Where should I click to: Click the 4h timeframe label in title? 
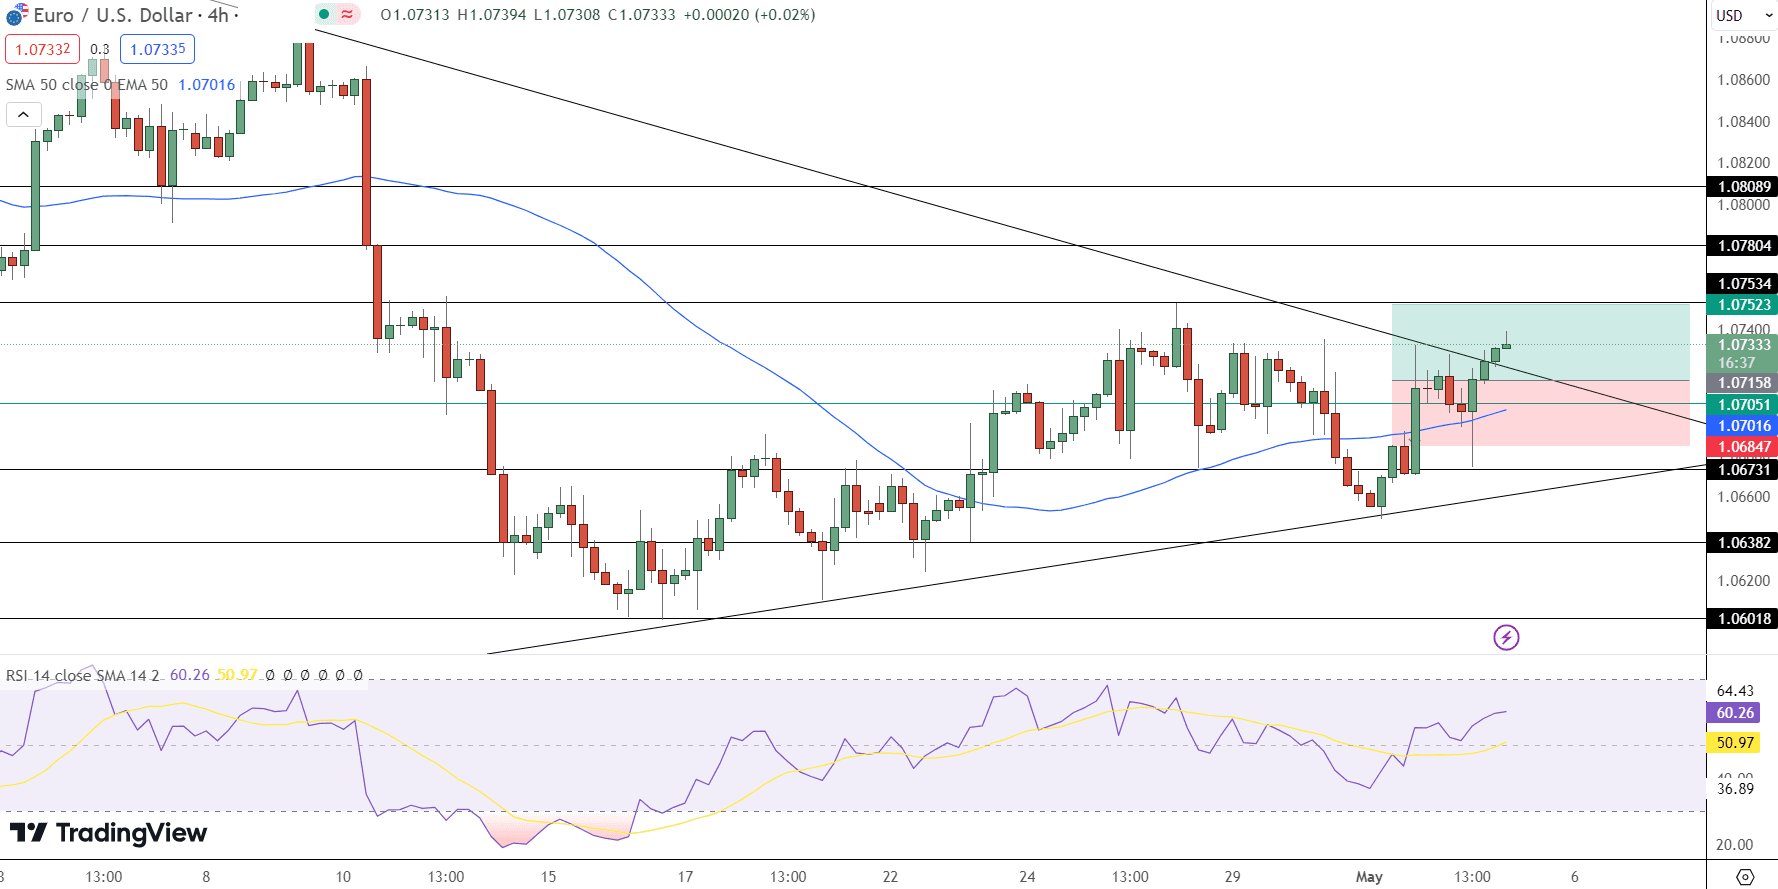tap(218, 15)
